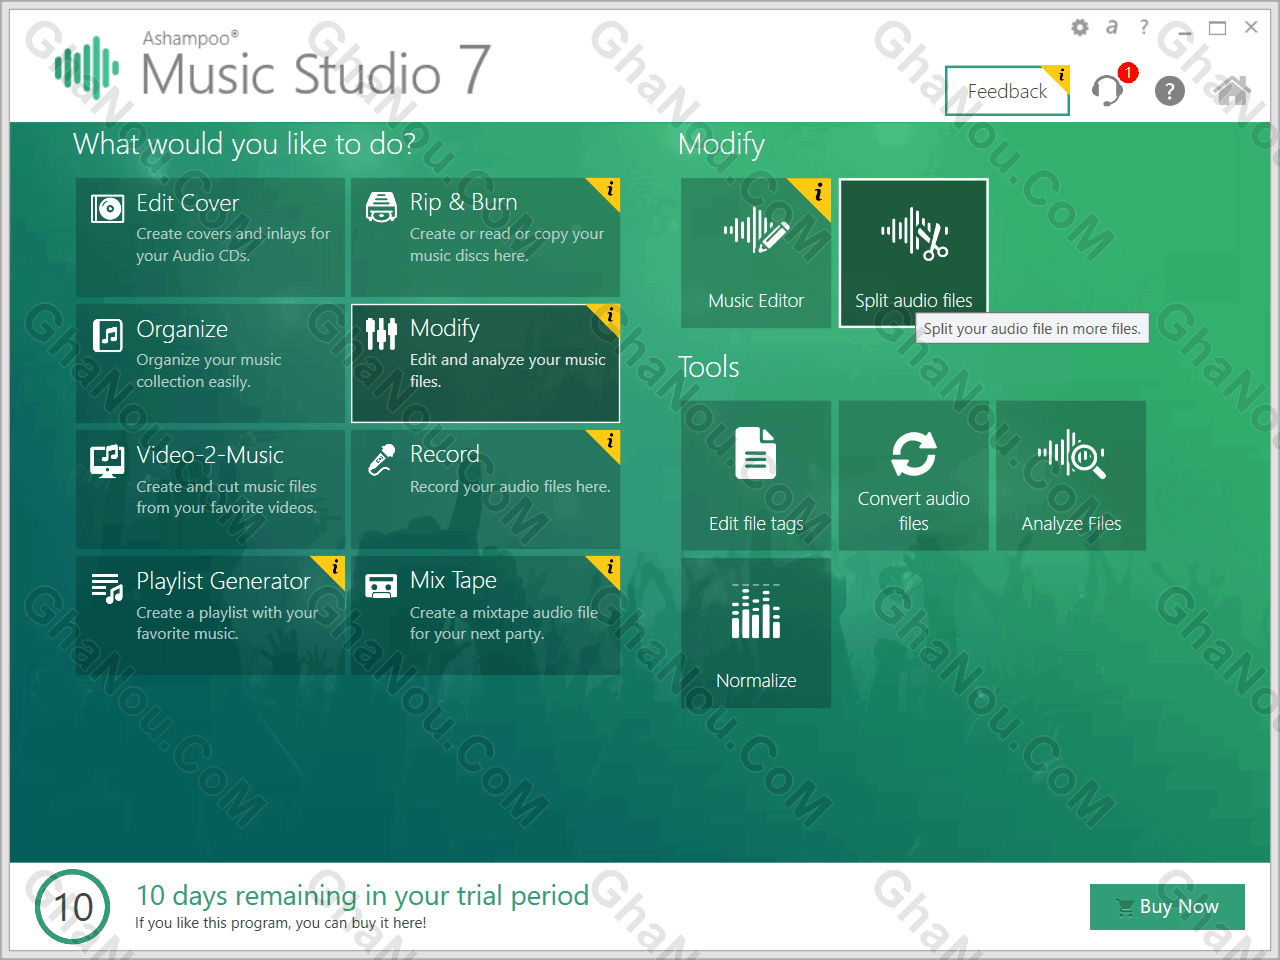
Task: Click the info corner on Record tile
Action: (607, 443)
